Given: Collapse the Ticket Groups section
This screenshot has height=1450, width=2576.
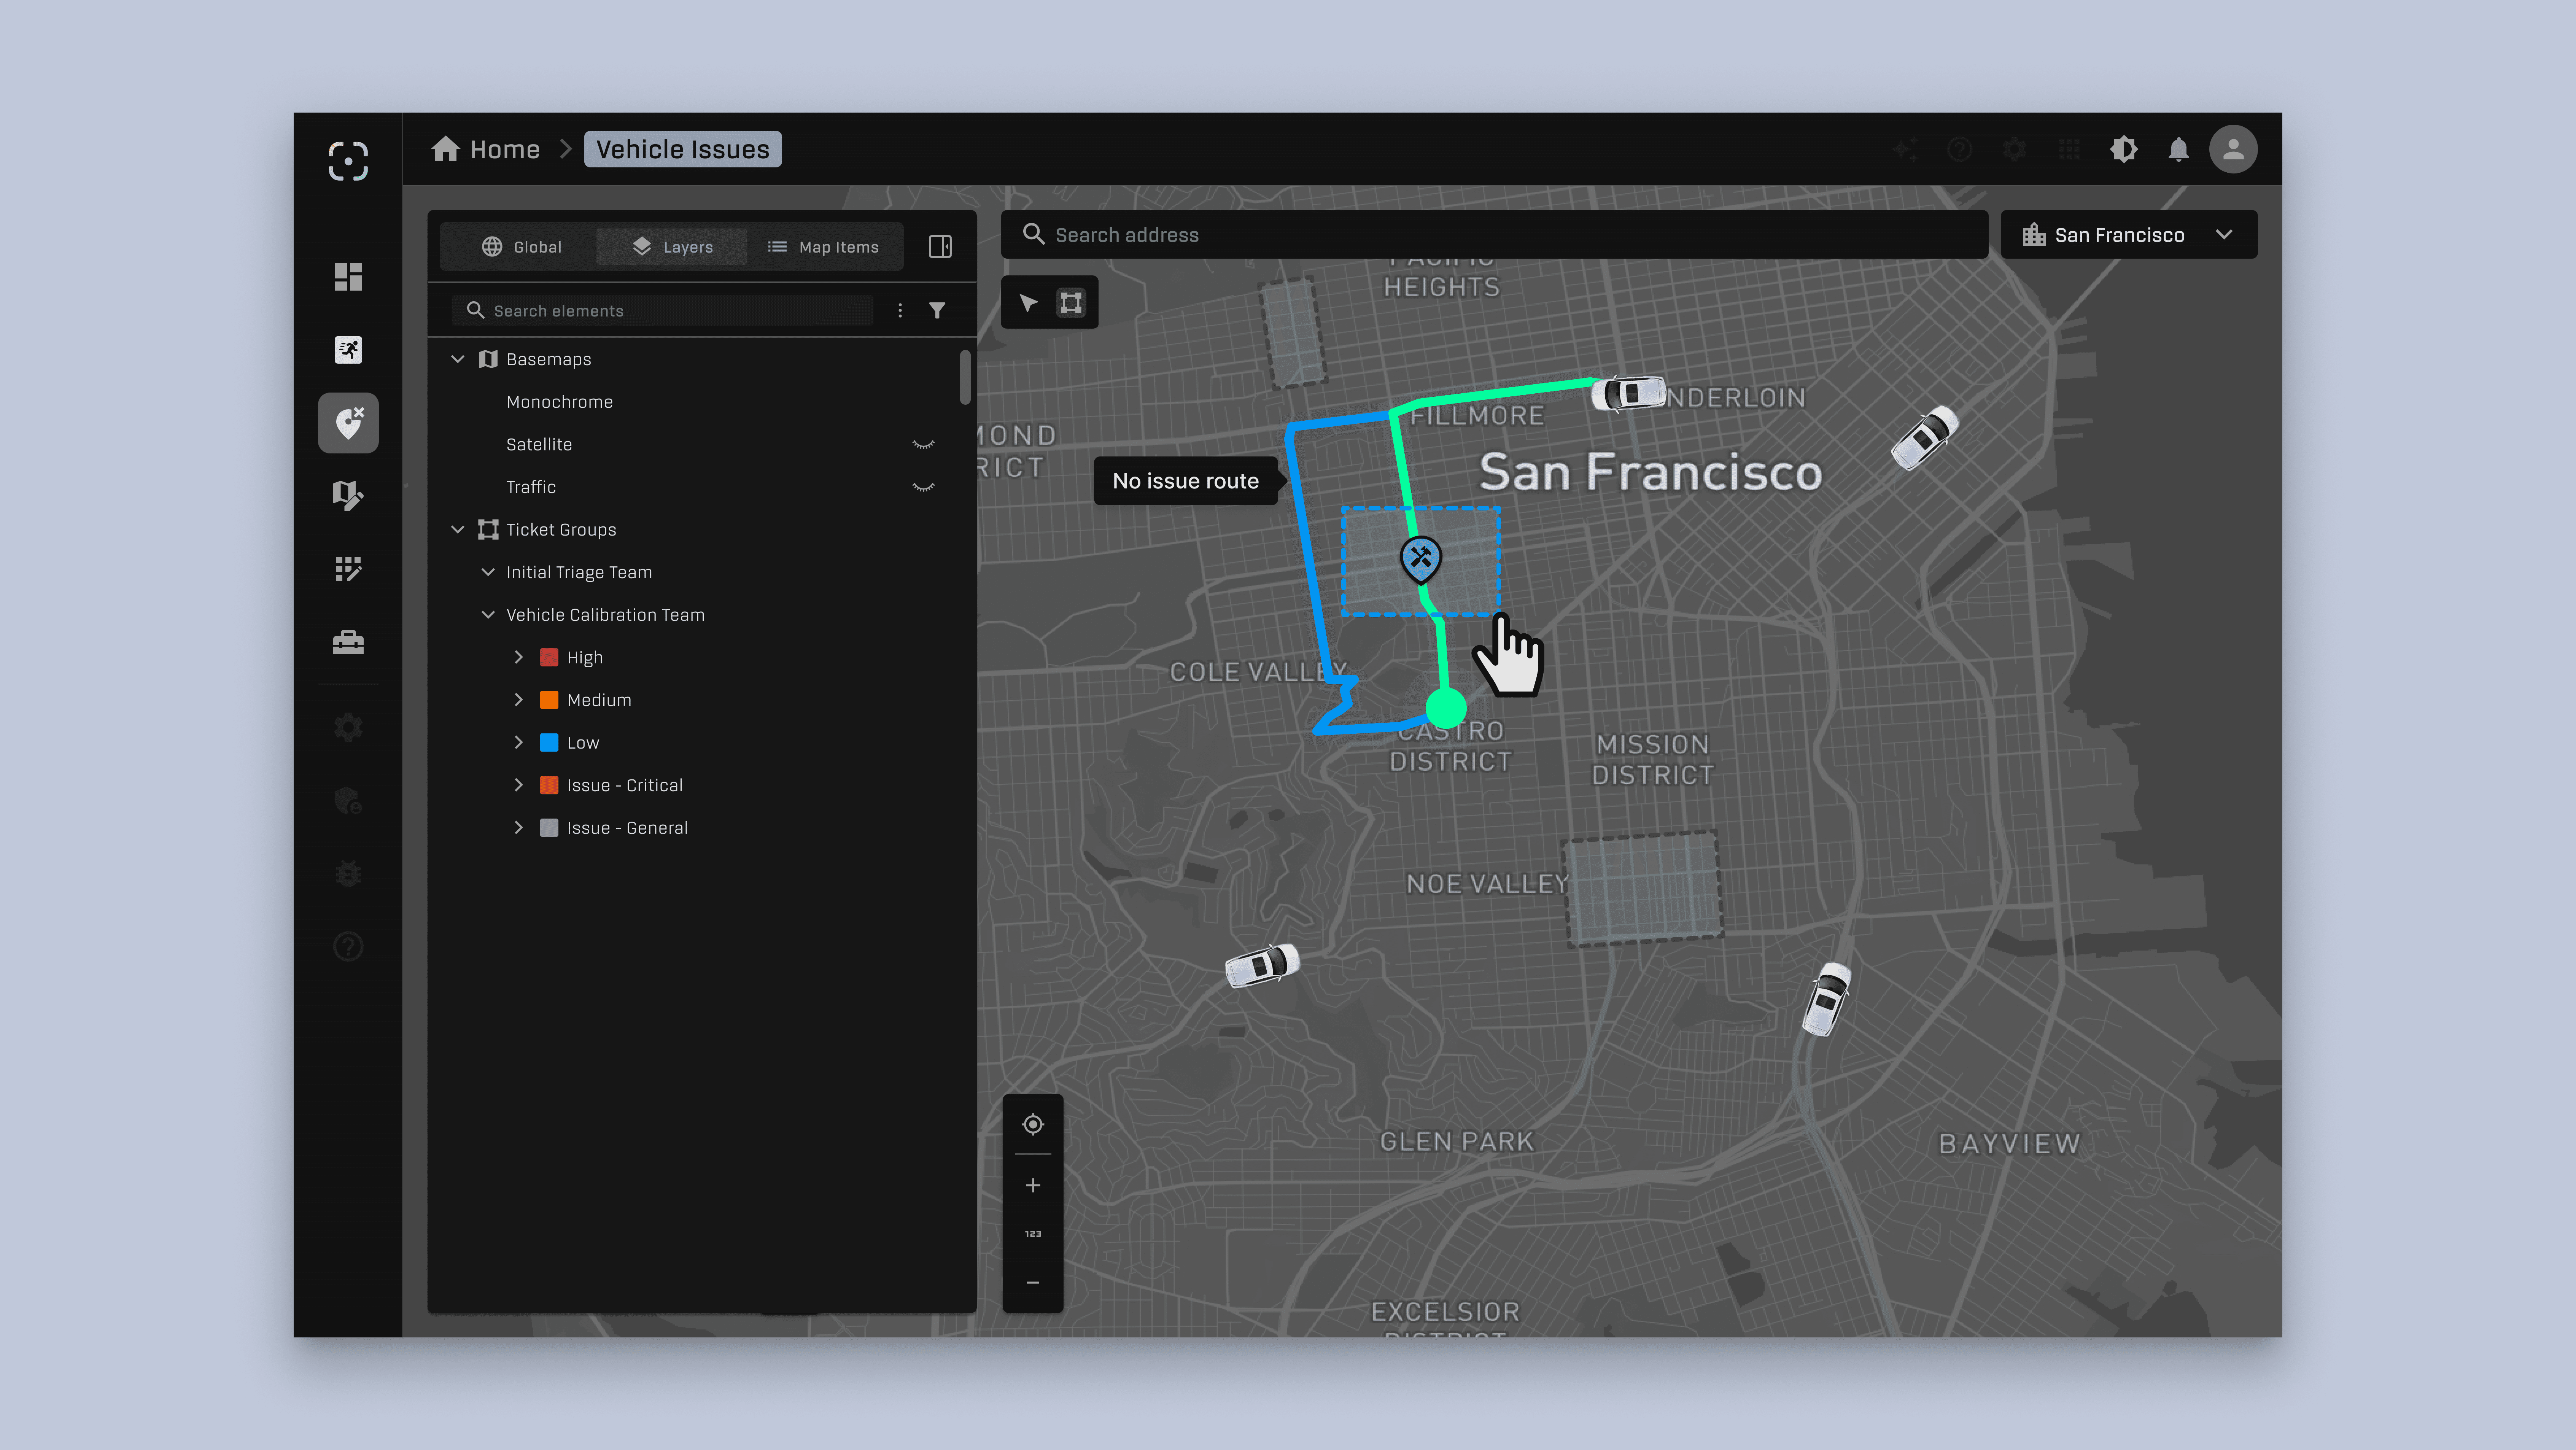Looking at the screenshot, I should tap(458, 529).
